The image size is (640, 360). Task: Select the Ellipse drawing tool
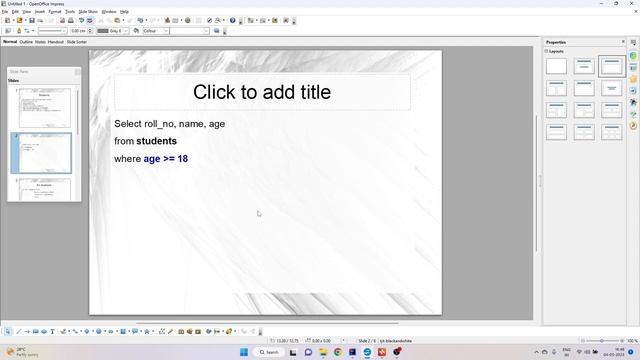coord(44,331)
